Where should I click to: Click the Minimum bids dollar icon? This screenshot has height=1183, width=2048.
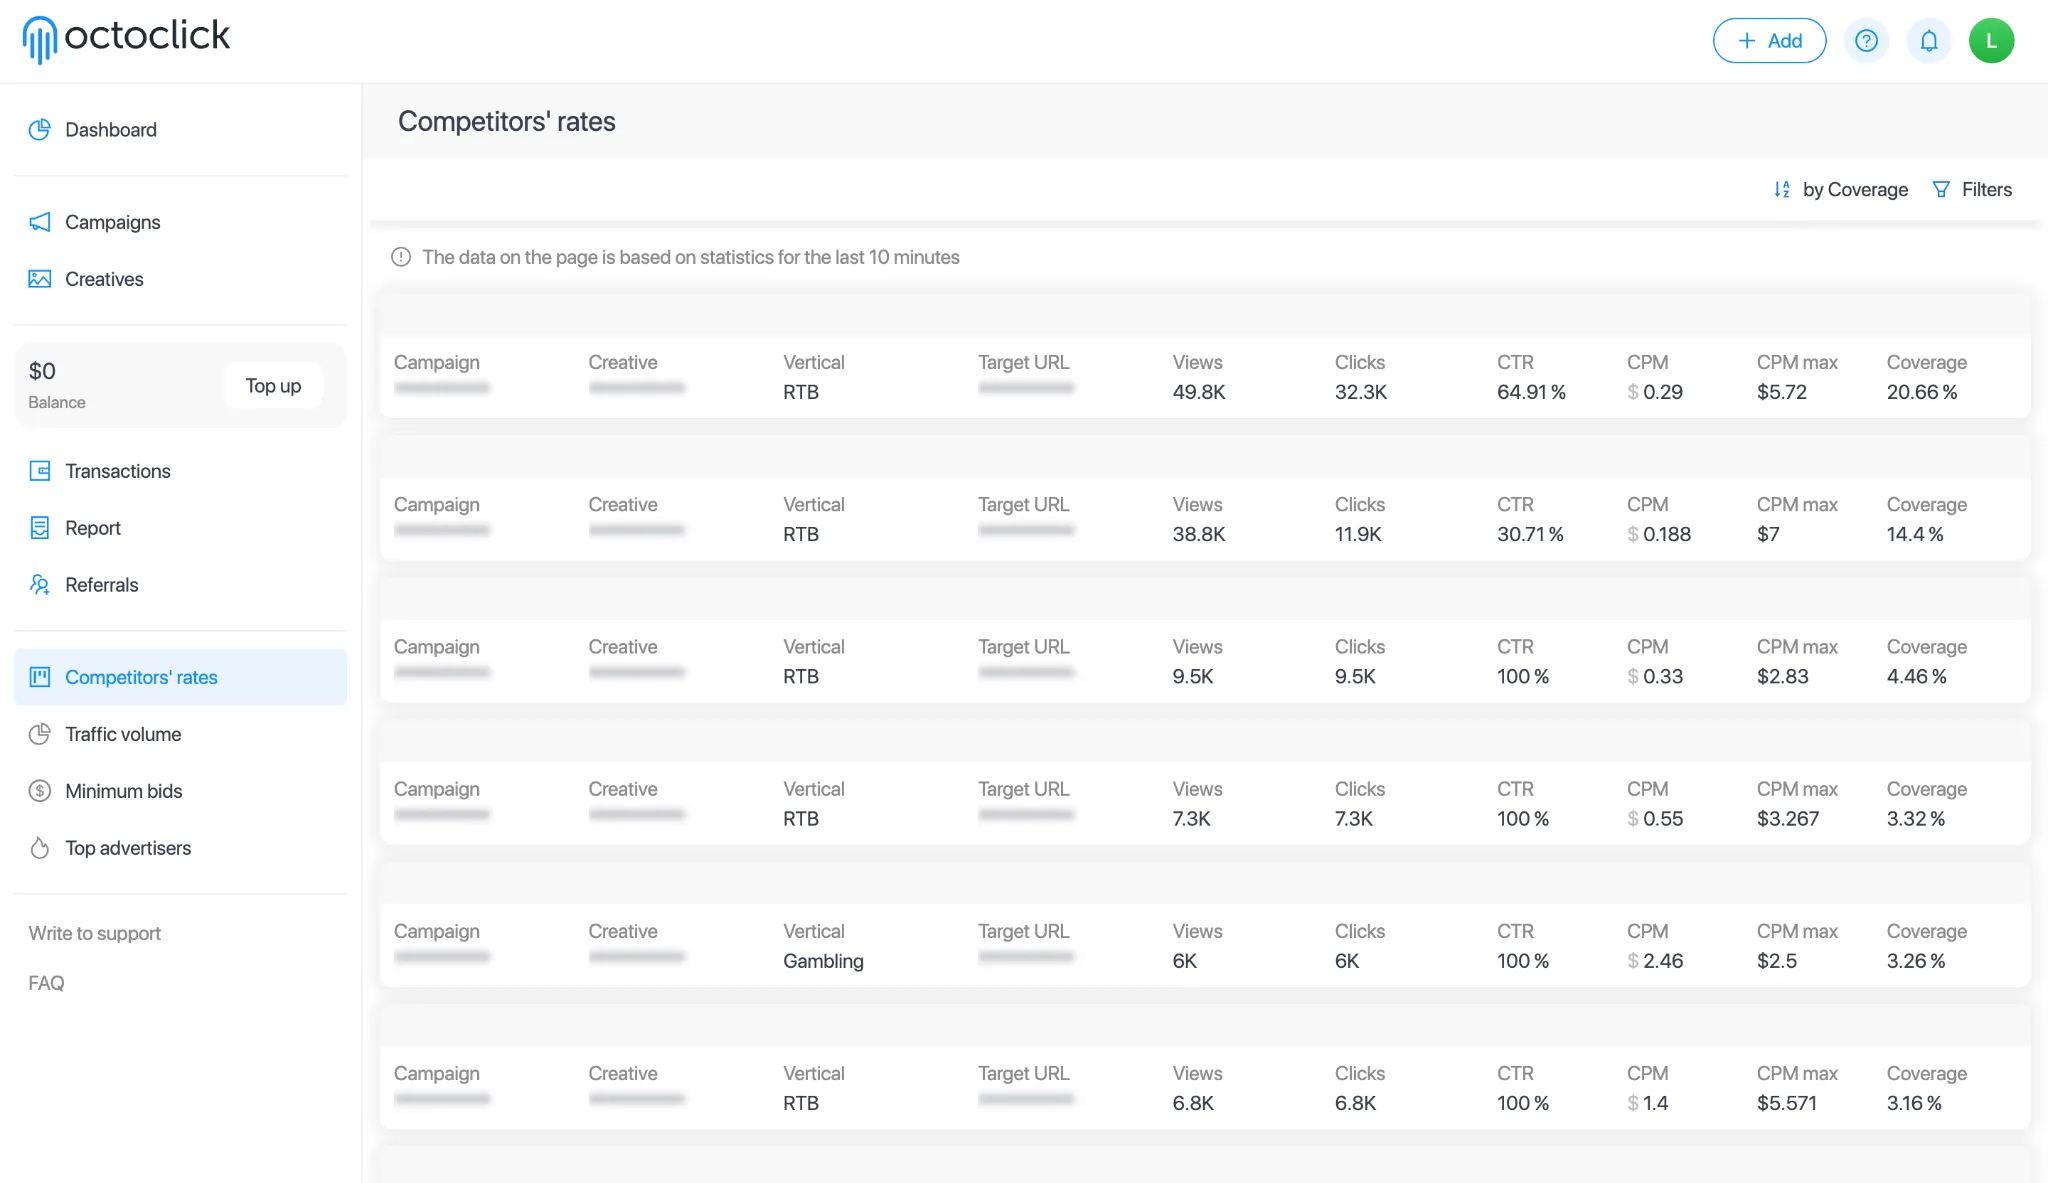point(40,791)
